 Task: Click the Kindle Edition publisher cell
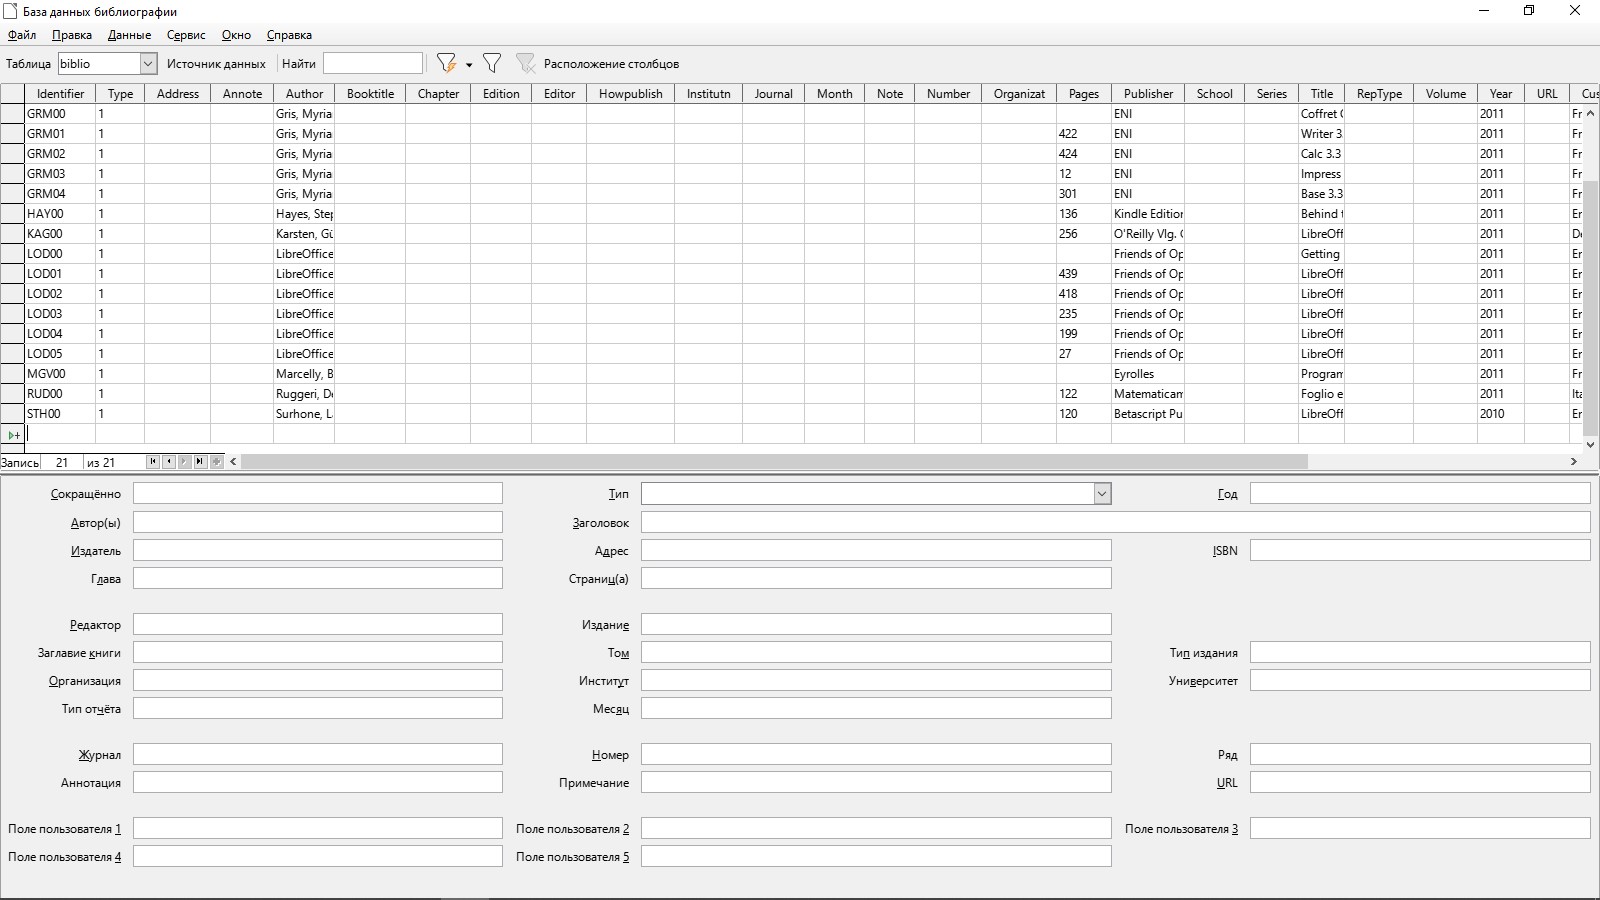[x=1148, y=214]
